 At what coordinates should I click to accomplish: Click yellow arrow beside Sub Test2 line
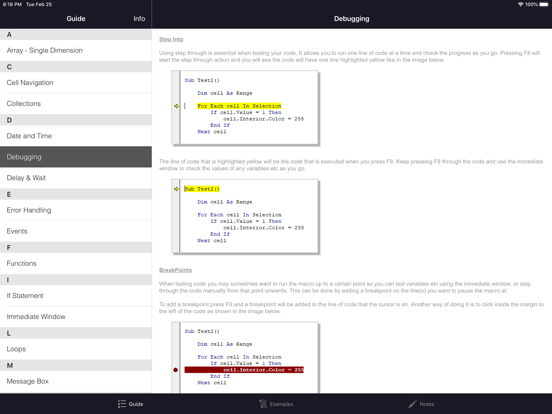pos(176,189)
